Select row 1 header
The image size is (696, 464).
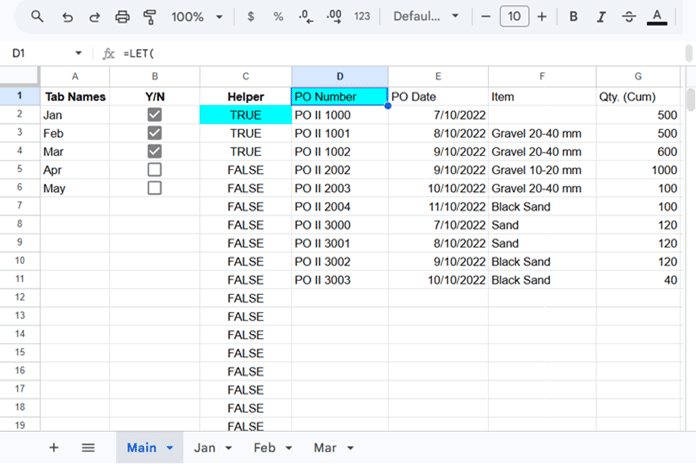point(20,96)
